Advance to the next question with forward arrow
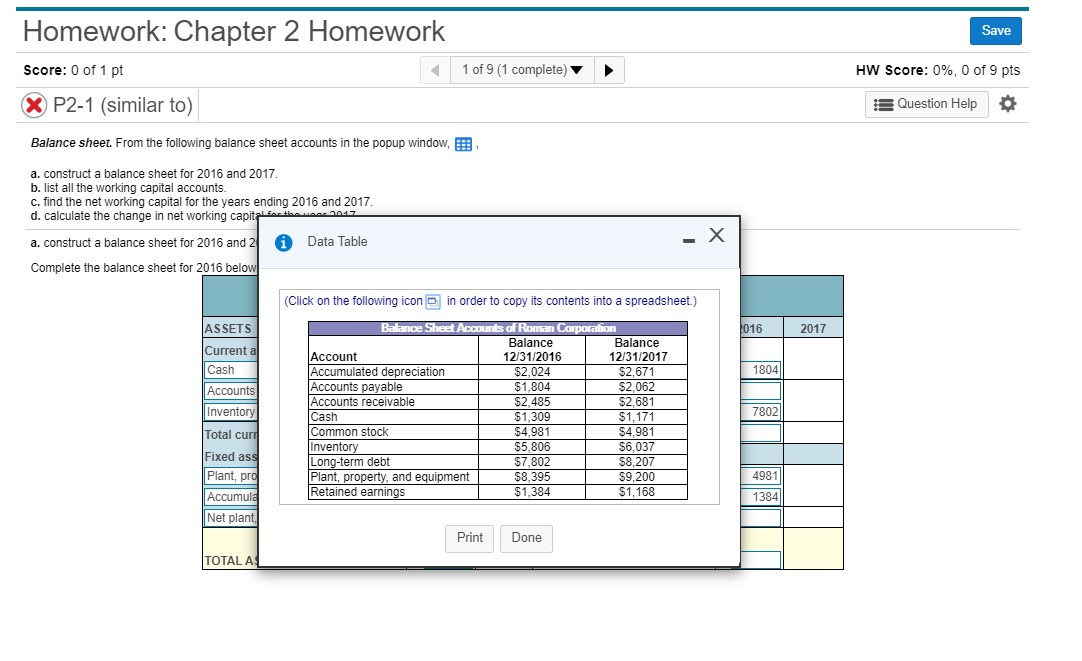The image size is (1082, 661). pos(609,69)
